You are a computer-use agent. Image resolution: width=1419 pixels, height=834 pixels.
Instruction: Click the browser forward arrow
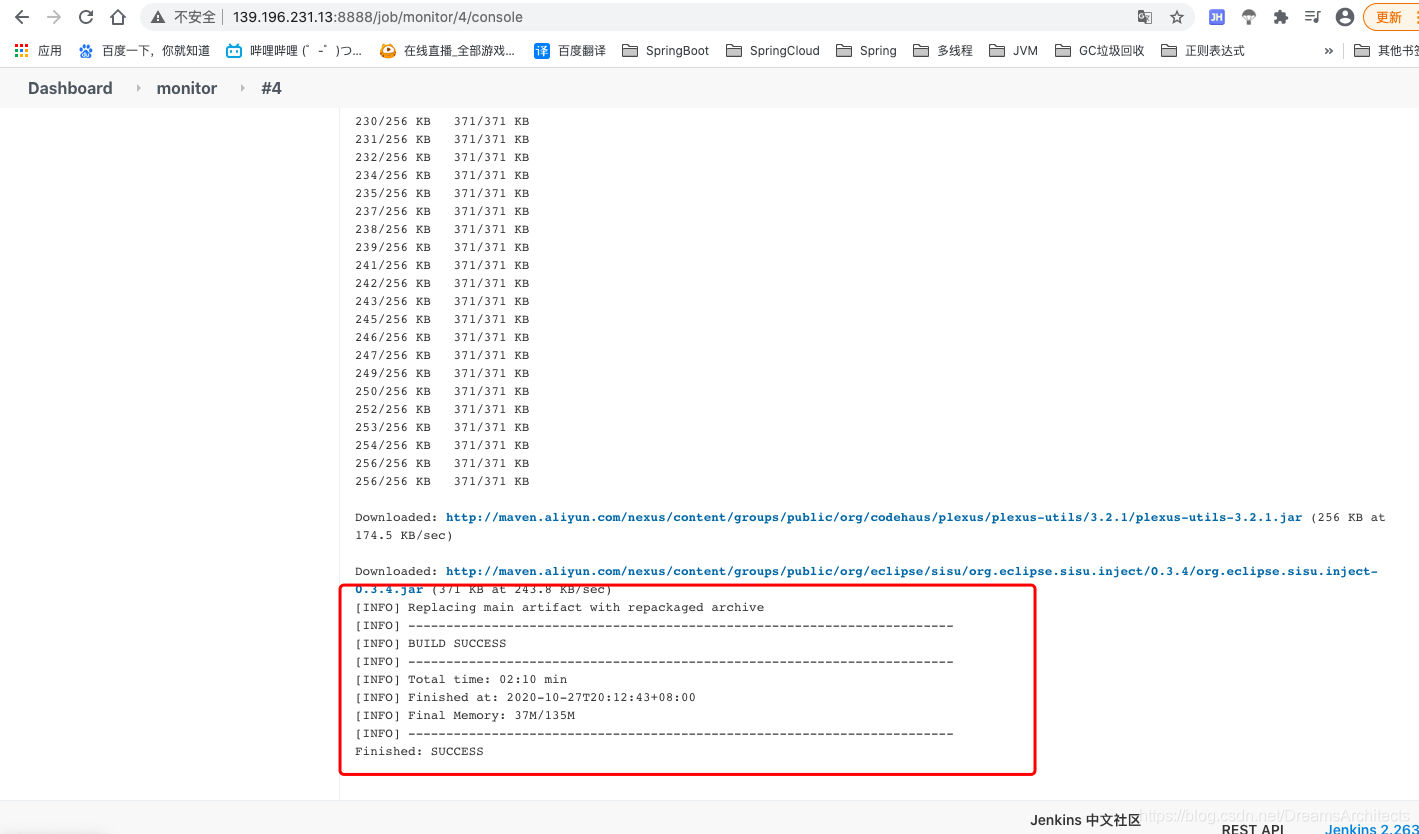[54, 17]
